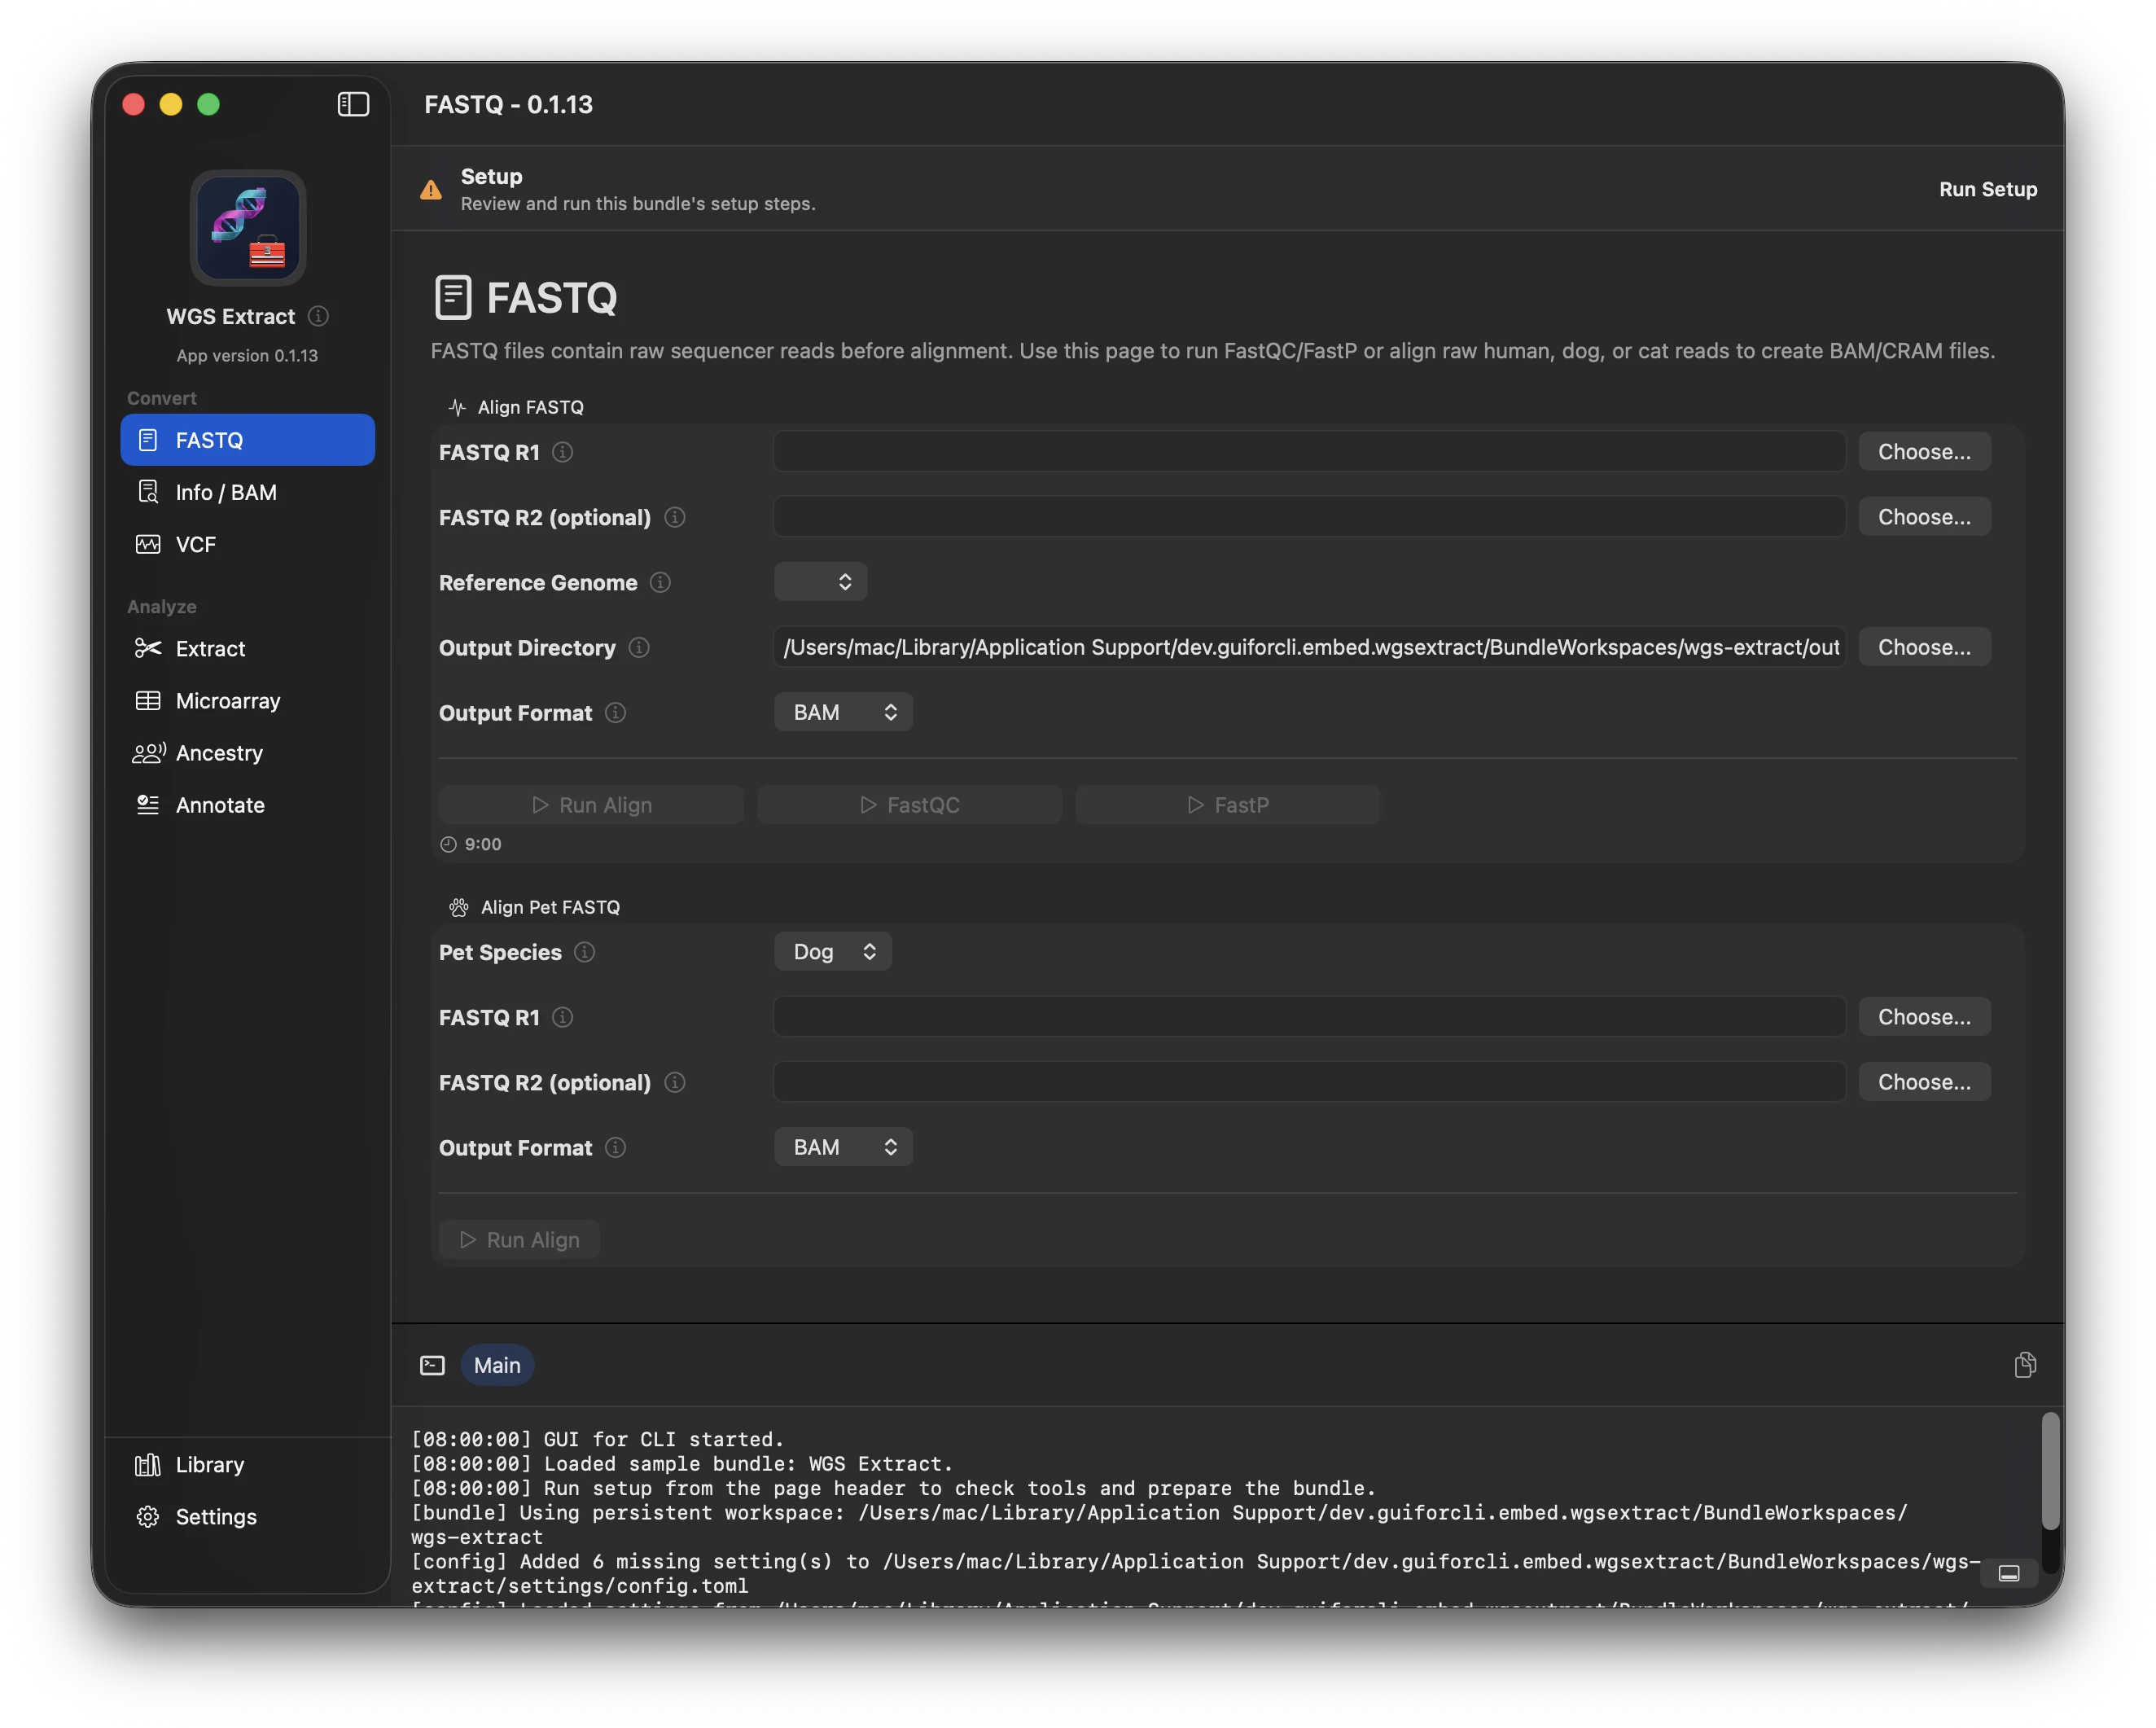Show info for Pet FASTQ R2 (optional)
The image size is (2156, 1728).
click(x=675, y=1081)
